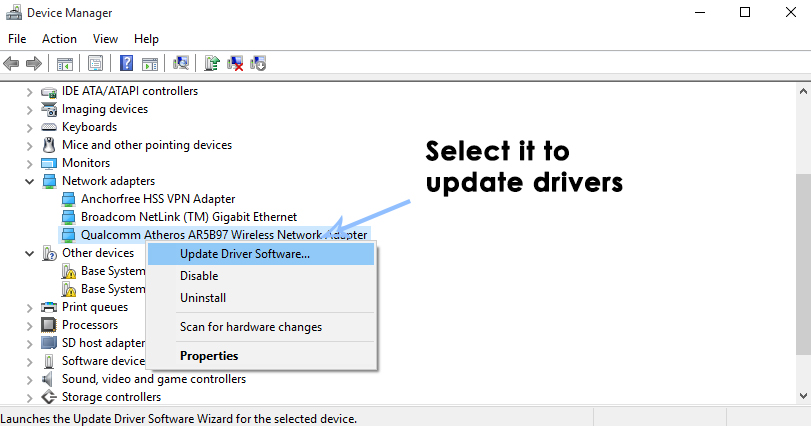The height and width of the screenshot is (426, 811).
Task: Expand the Processors node
Action: 29,326
